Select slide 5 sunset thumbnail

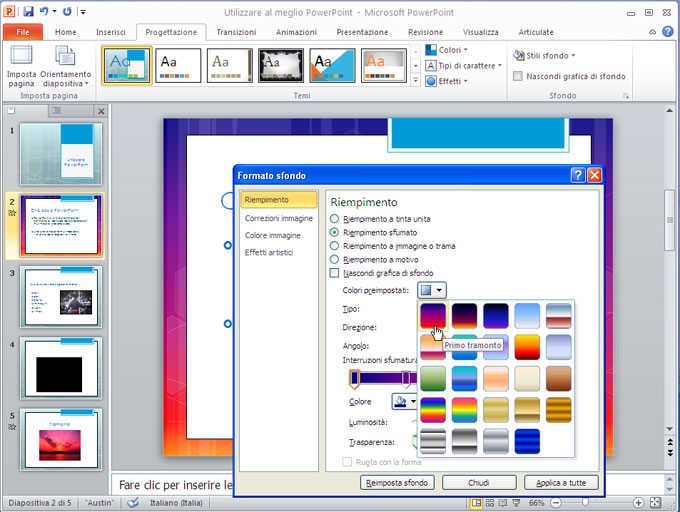[61, 440]
